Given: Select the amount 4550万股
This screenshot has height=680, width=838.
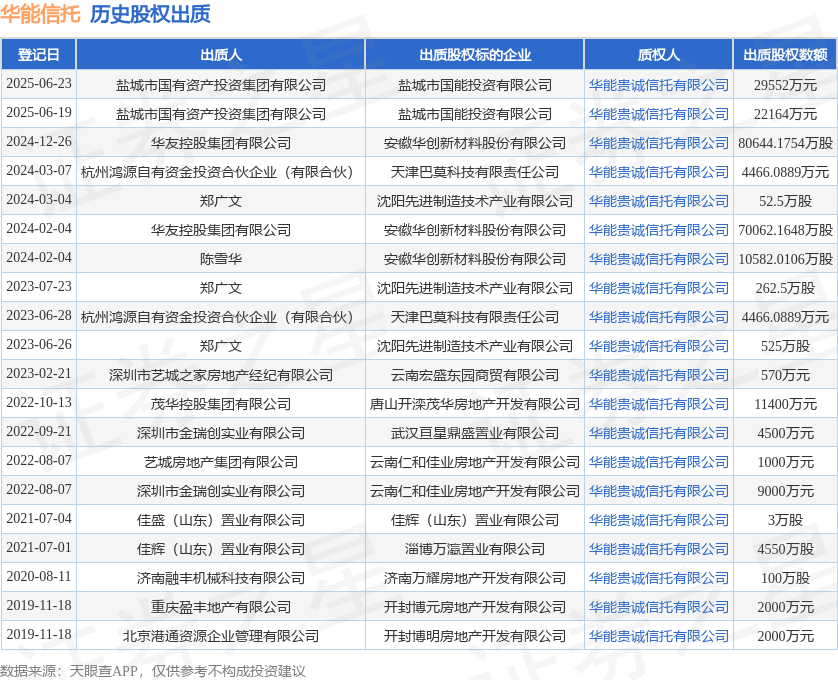Looking at the screenshot, I should (785, 549).
